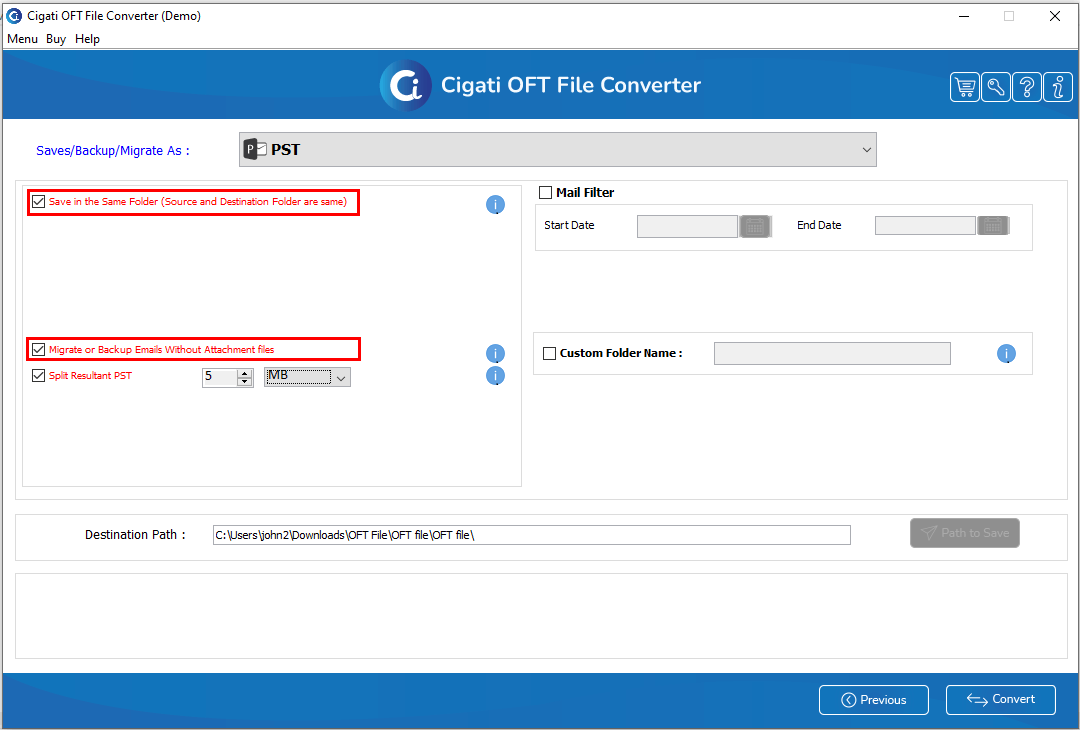
Task: Click the Convert button
Action: click(1001, 700)
